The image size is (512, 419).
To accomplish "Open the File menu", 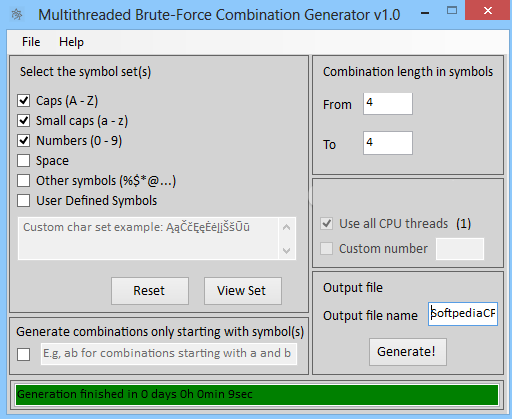I will pos(31,42).
